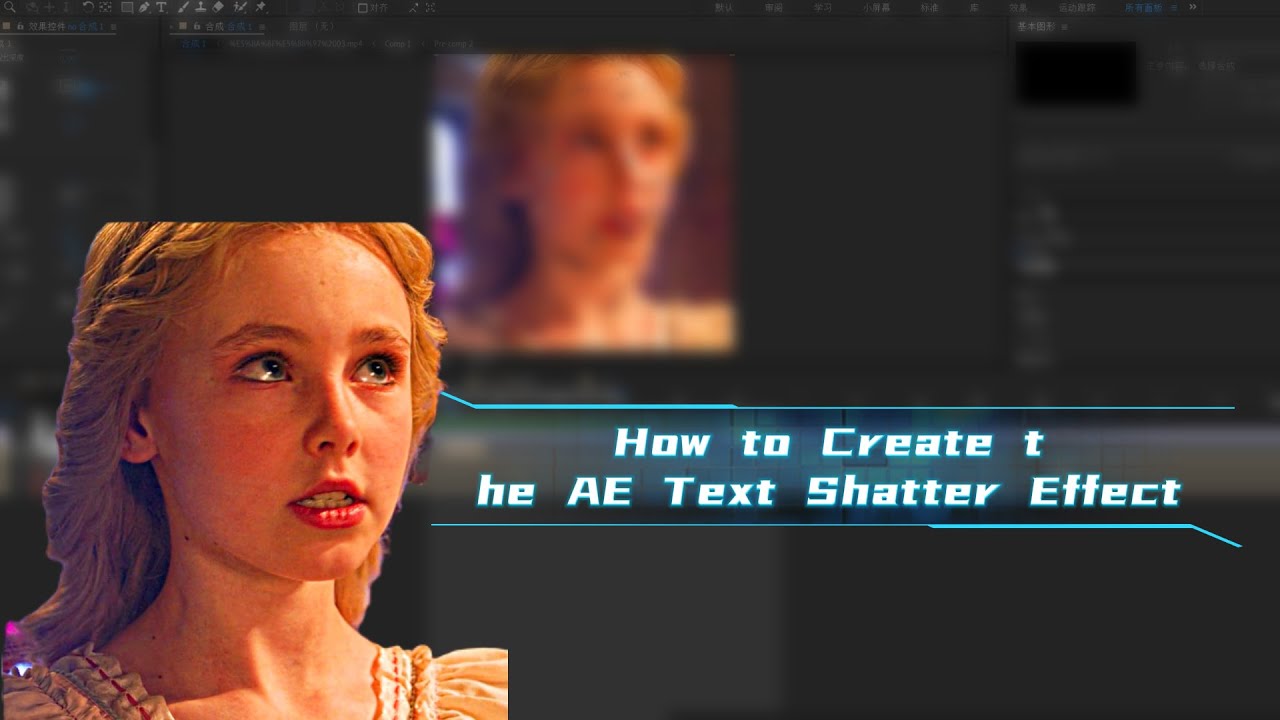The image size is (1280, 720).
Task: Select the Type (T) text tool
Action: coord(161,7)
